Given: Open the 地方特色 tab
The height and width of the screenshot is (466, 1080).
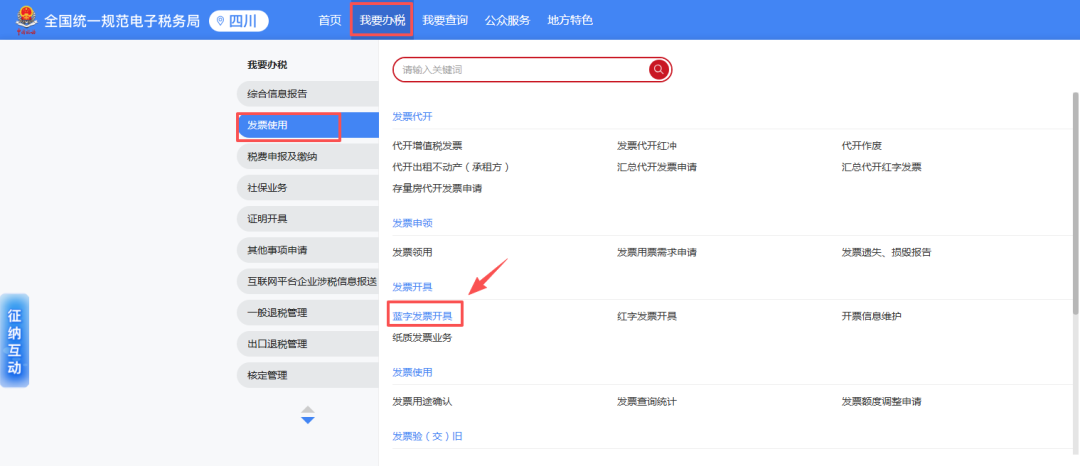Looking at the screenshot, I should 570,21.
